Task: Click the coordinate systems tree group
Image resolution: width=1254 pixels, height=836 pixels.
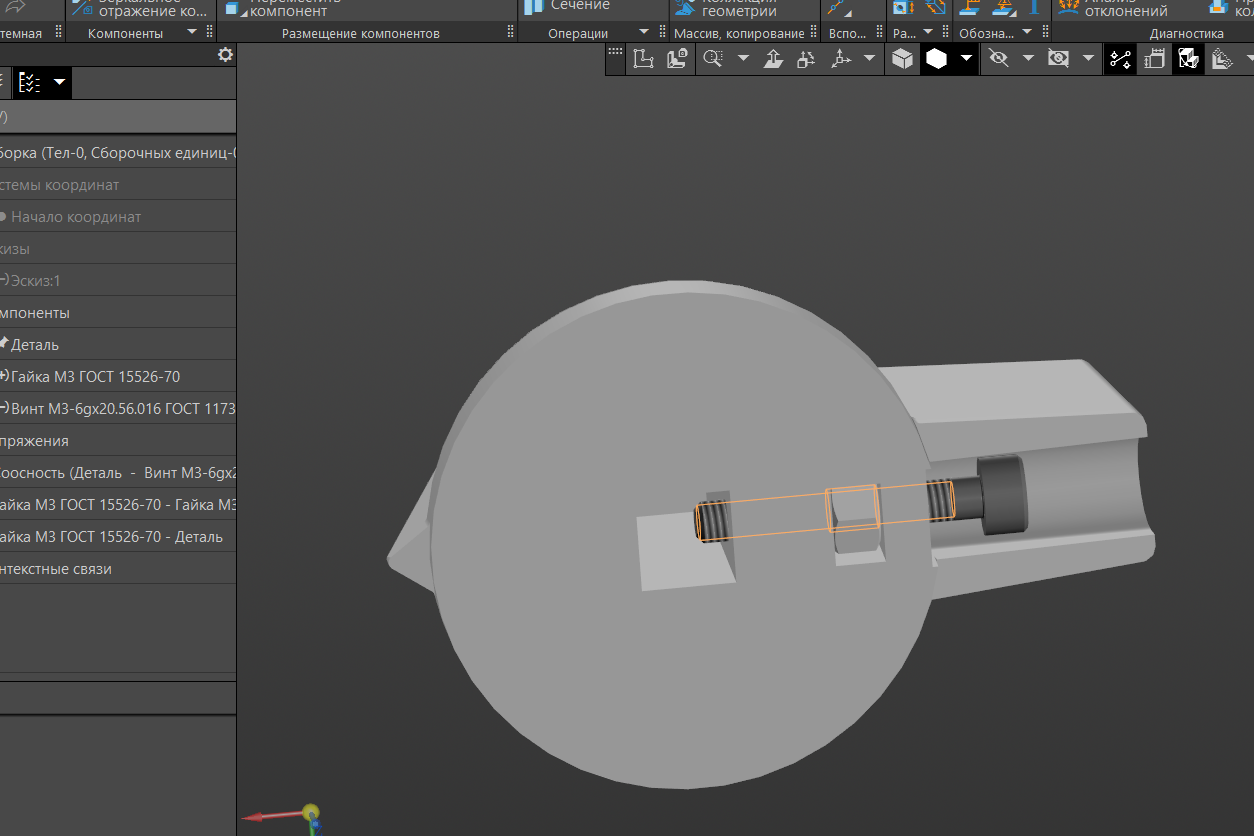Action: coord(118,185)
